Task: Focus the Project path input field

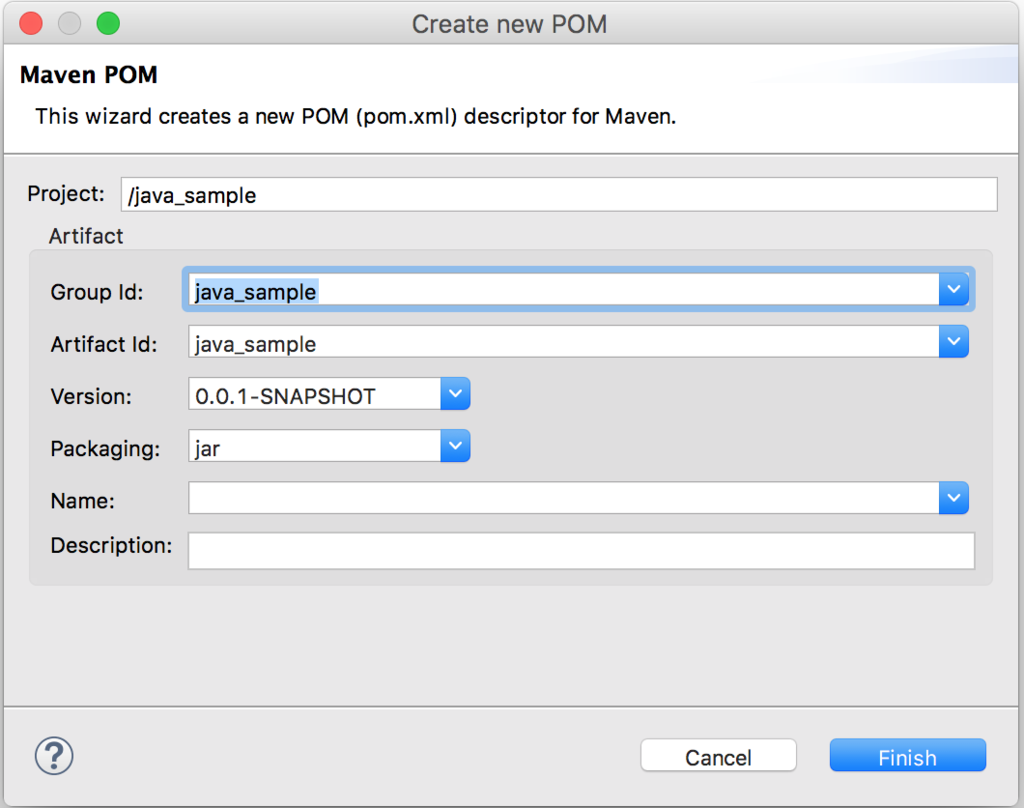Action: coord(559,194)
